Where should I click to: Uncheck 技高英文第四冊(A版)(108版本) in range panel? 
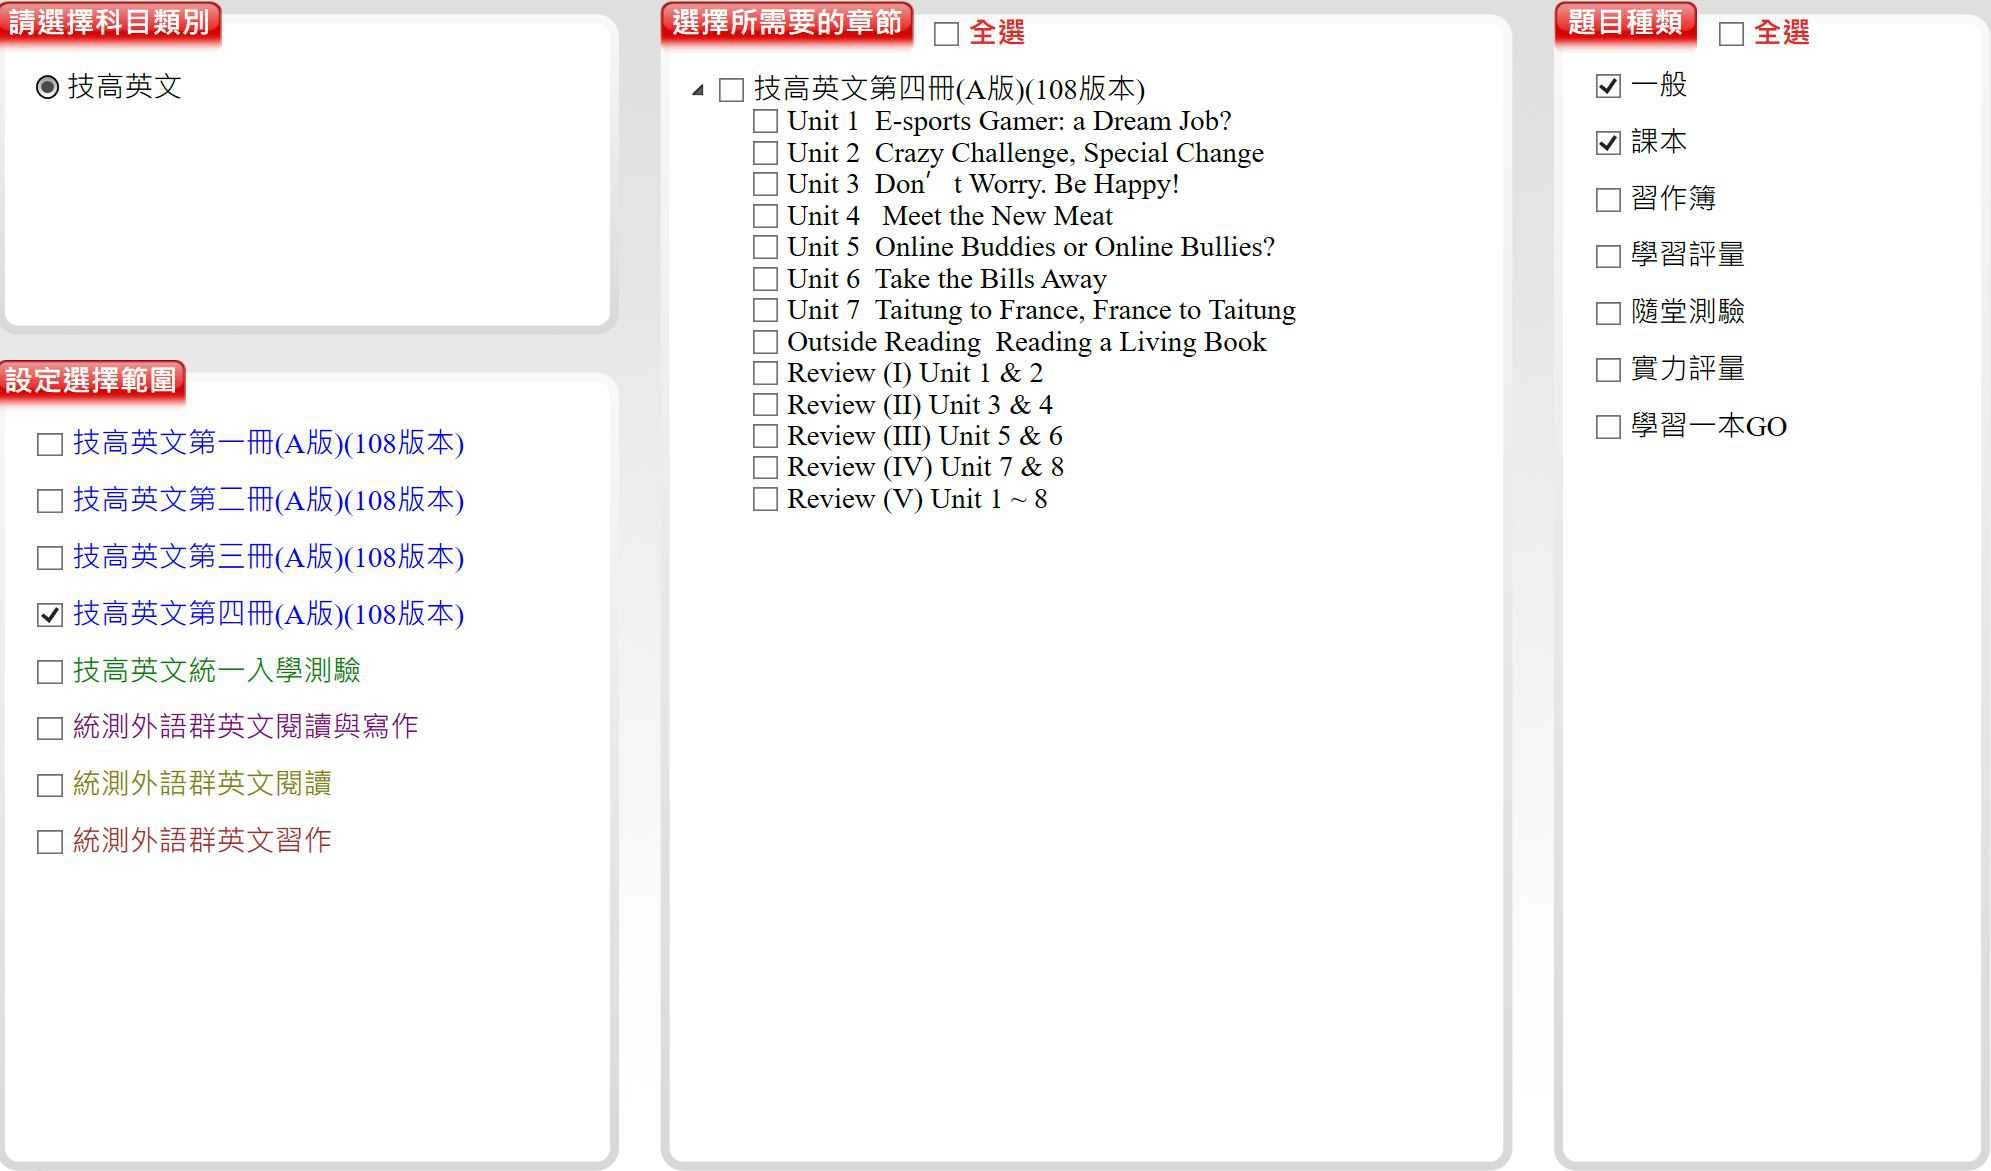50,615
